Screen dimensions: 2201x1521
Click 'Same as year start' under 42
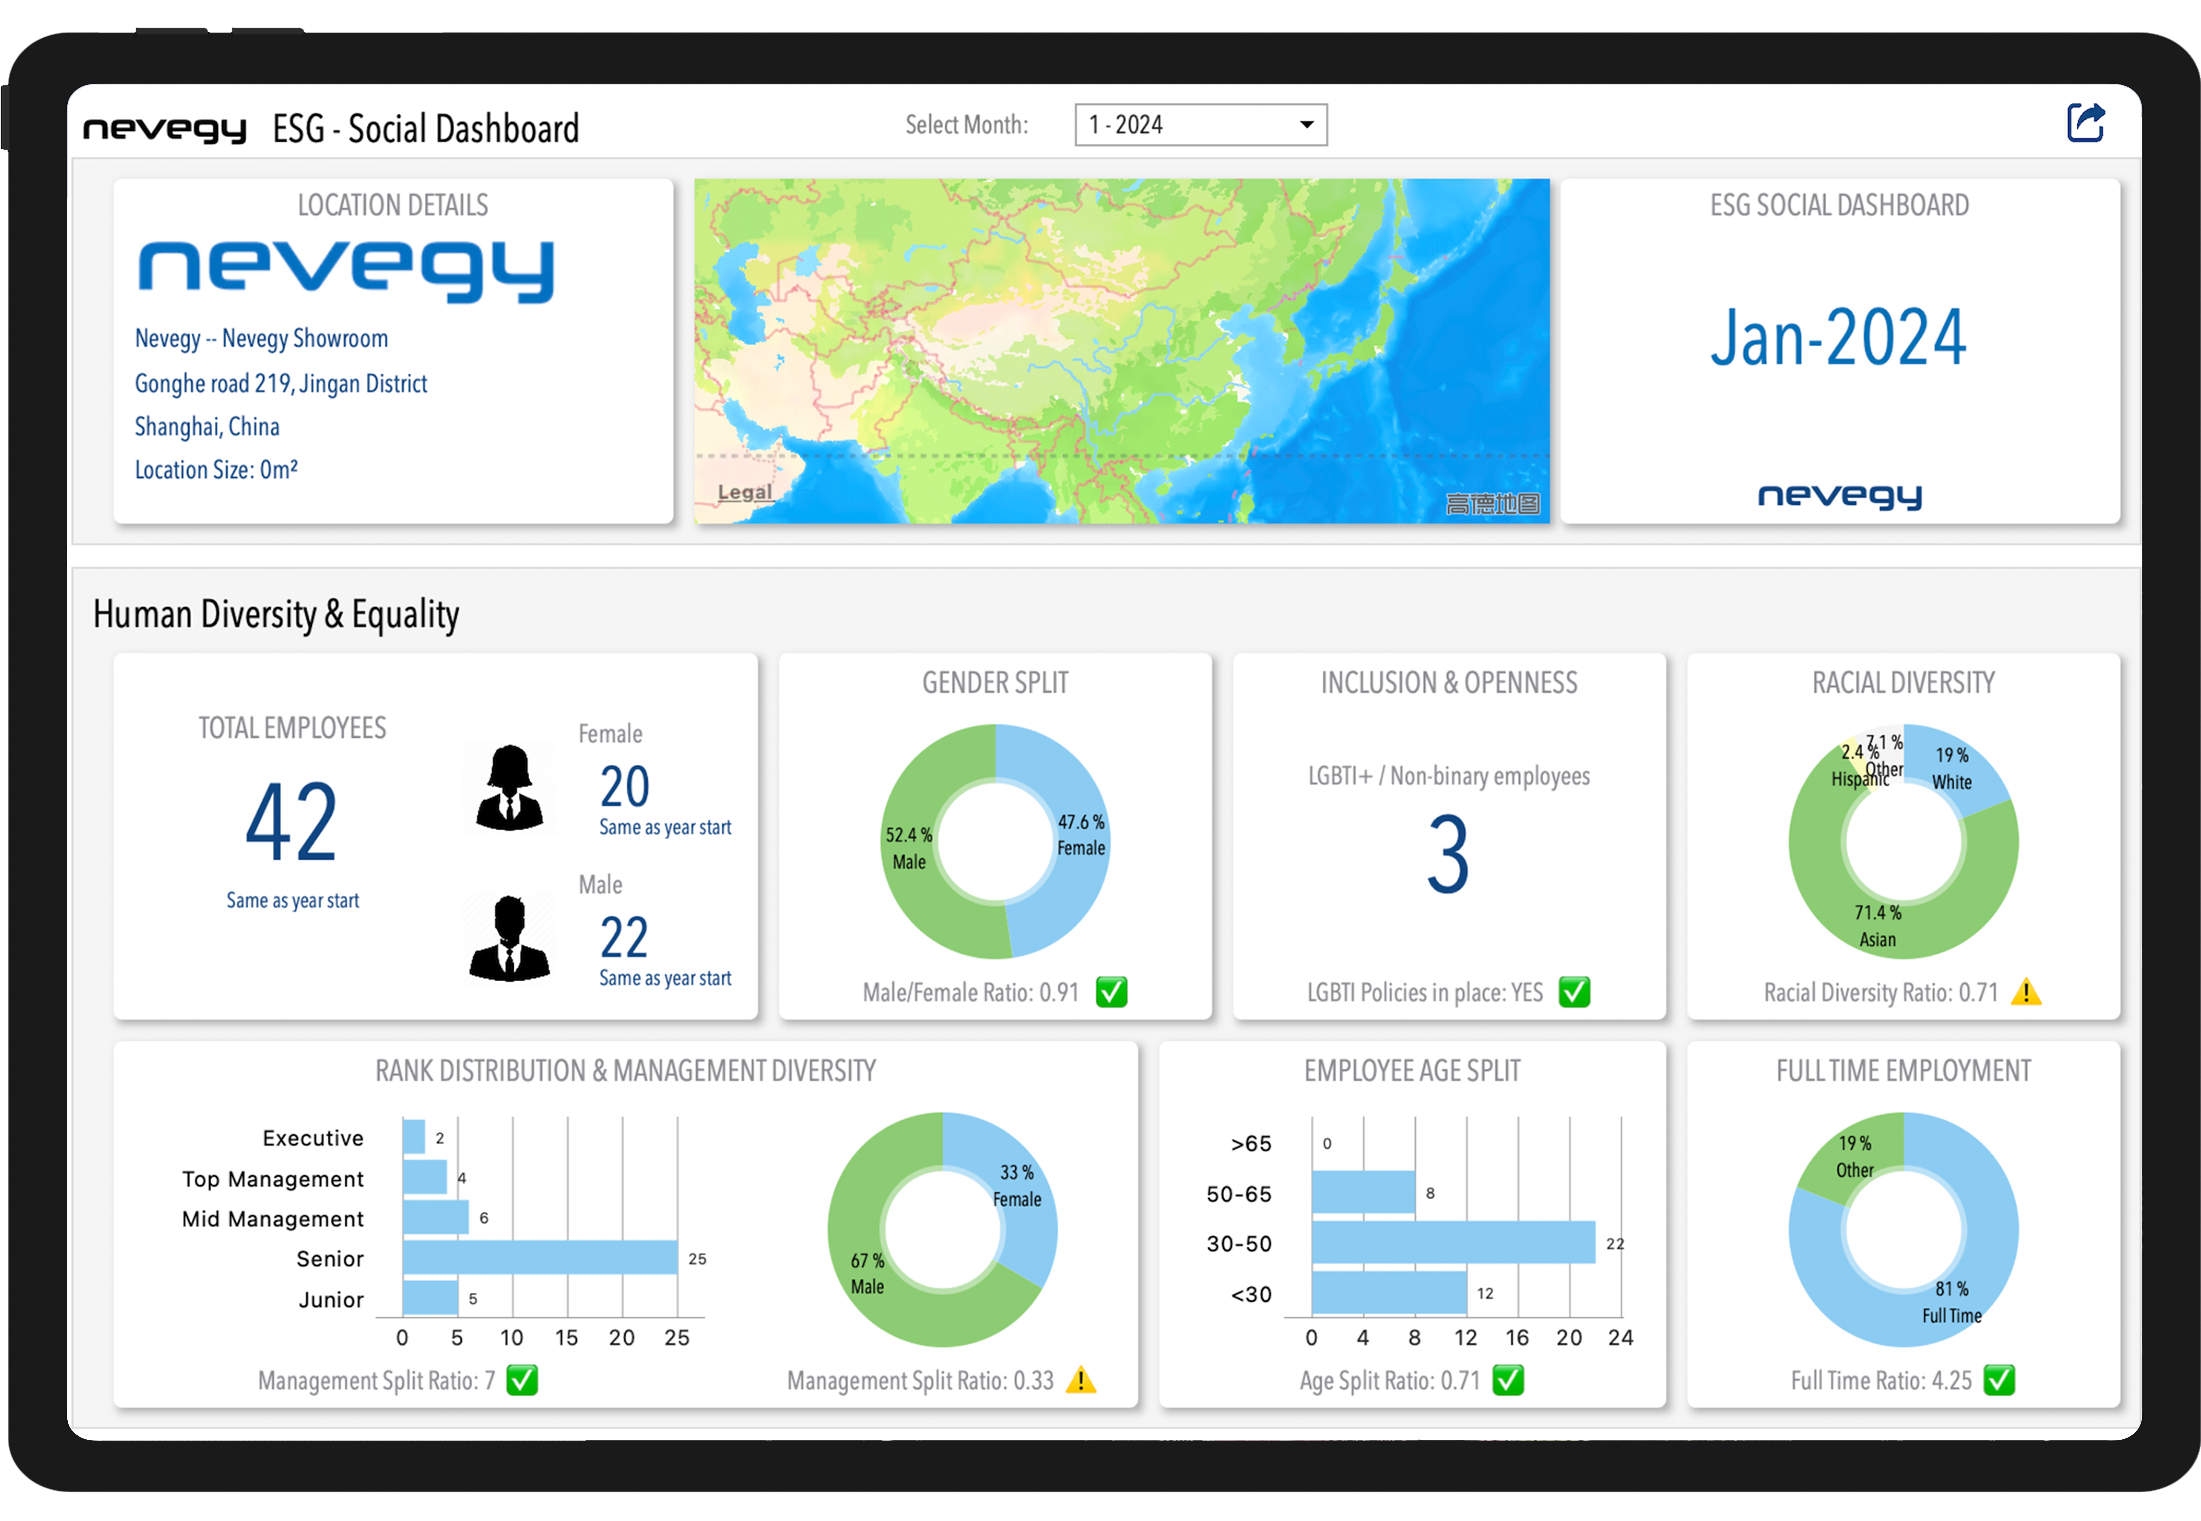[292, 900]
